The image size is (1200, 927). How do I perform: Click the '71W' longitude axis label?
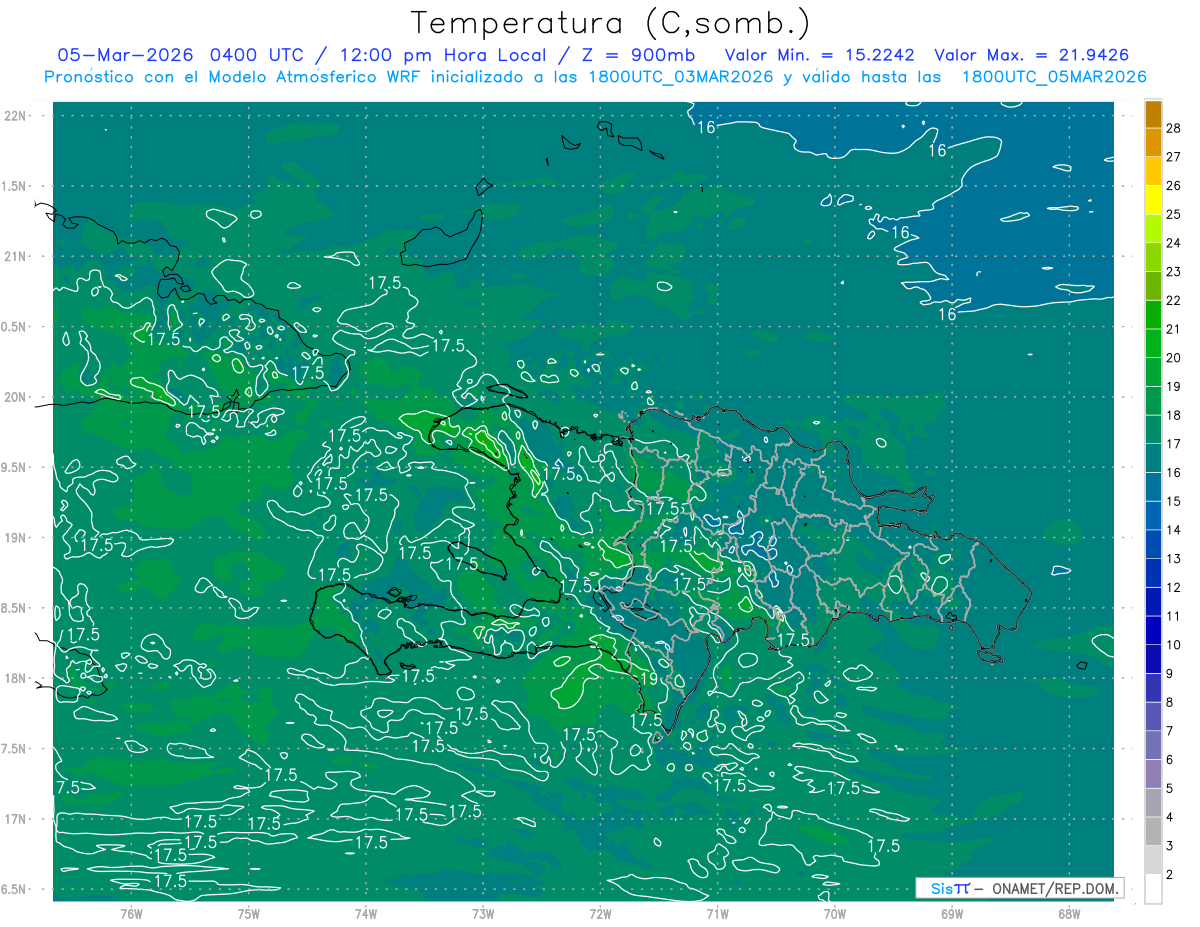pyautogui.click(x=717, y=914)
